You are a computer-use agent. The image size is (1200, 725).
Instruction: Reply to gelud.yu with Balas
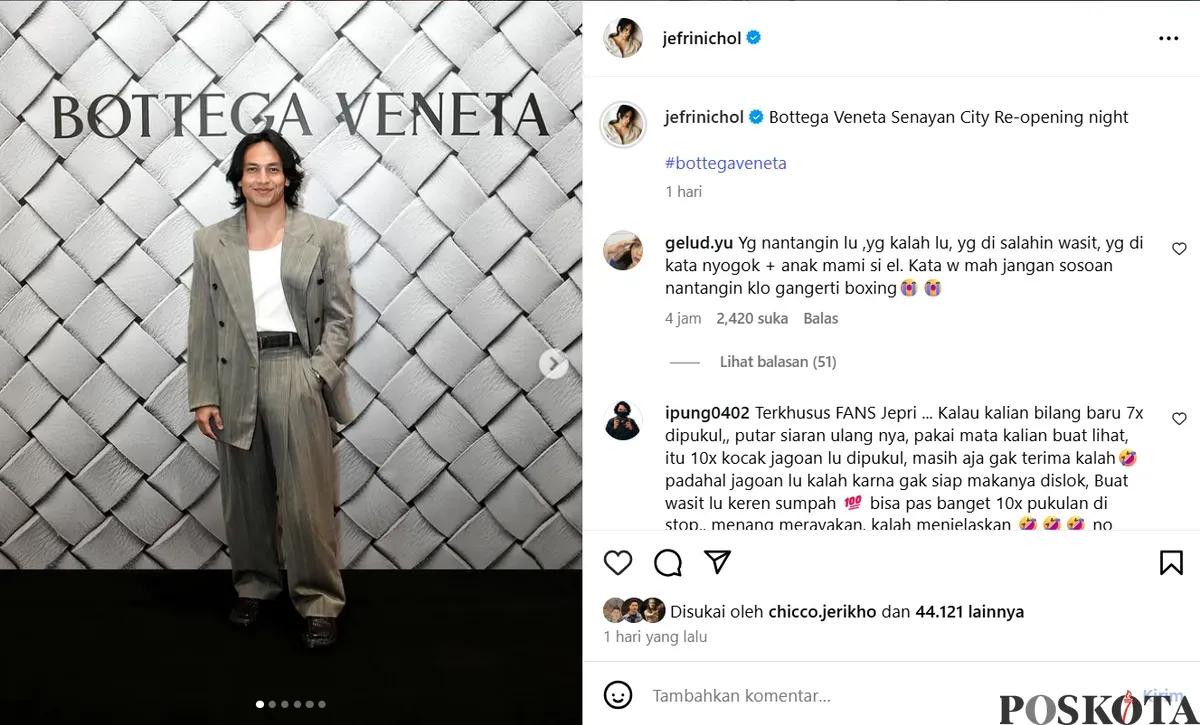point(821,318)
